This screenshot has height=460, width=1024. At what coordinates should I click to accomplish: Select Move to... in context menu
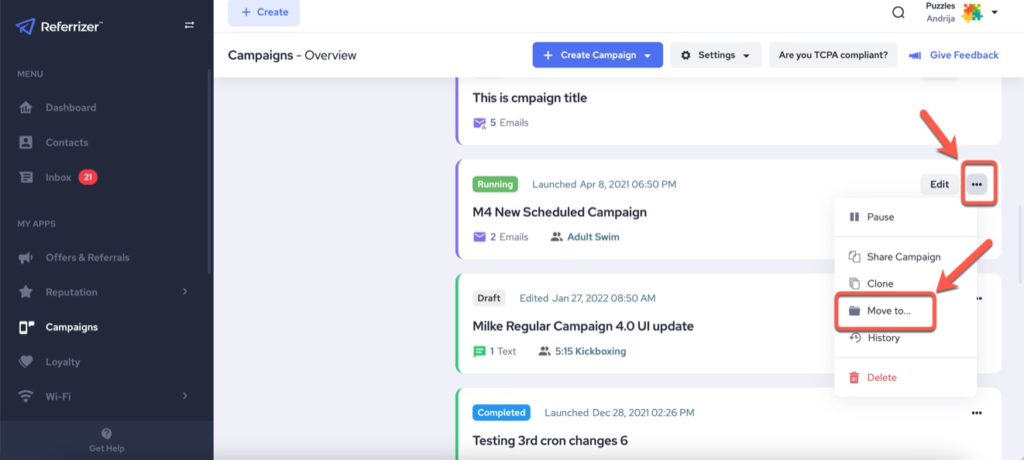pyautogui.click(x=888, y=311)
